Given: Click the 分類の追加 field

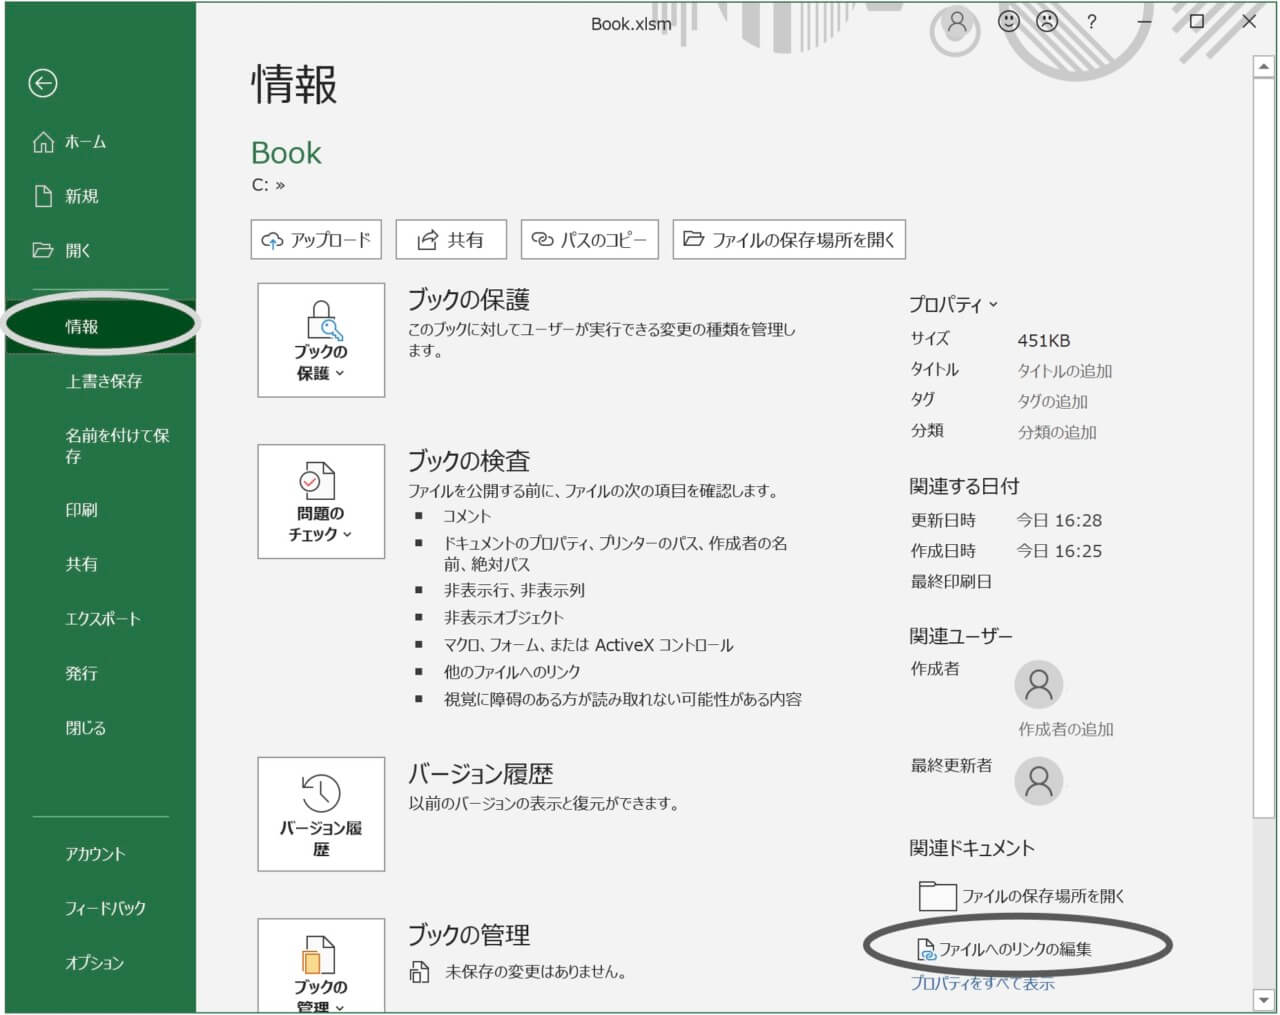Looking at the screenshot, I should click(x=1057, y=433).
